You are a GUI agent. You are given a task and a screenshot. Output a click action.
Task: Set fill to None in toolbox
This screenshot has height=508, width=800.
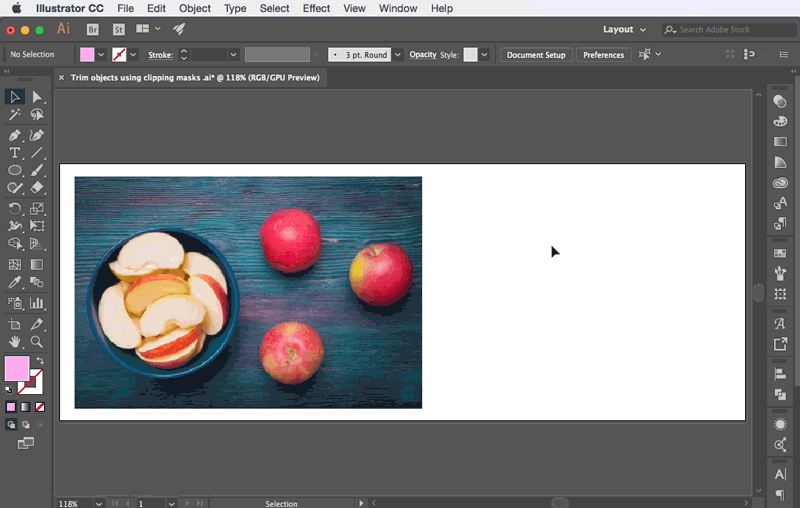point(40,407)
